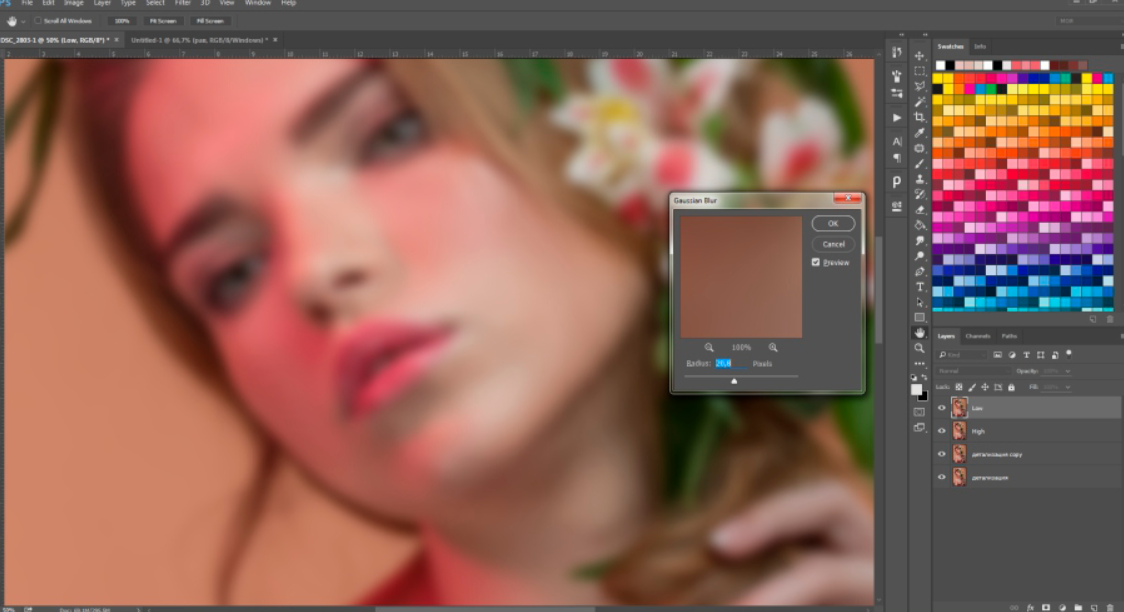Cancel the Gaussian Blur dialog
1124x612 pixels.
pos(833,244)
